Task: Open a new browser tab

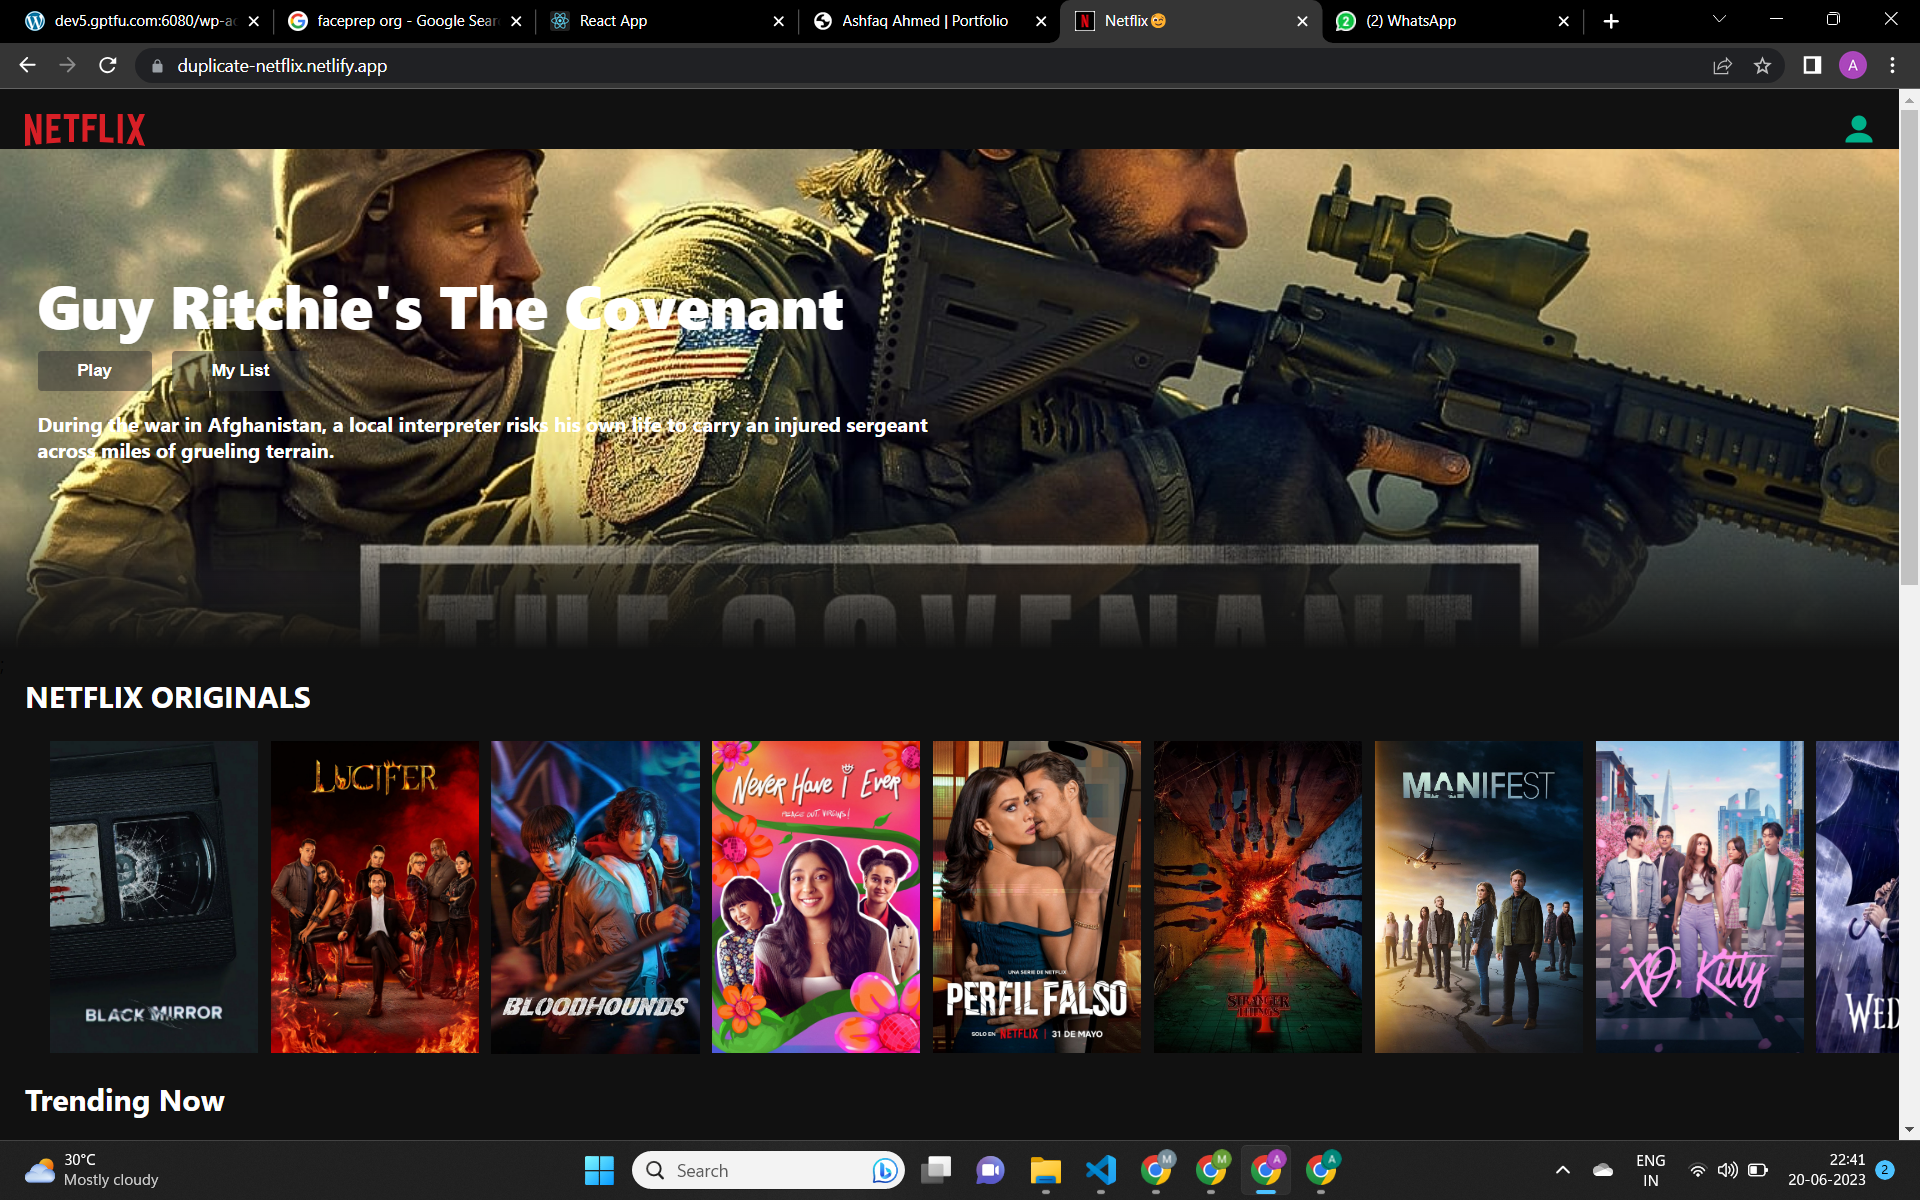Action: coord(1610,21)
